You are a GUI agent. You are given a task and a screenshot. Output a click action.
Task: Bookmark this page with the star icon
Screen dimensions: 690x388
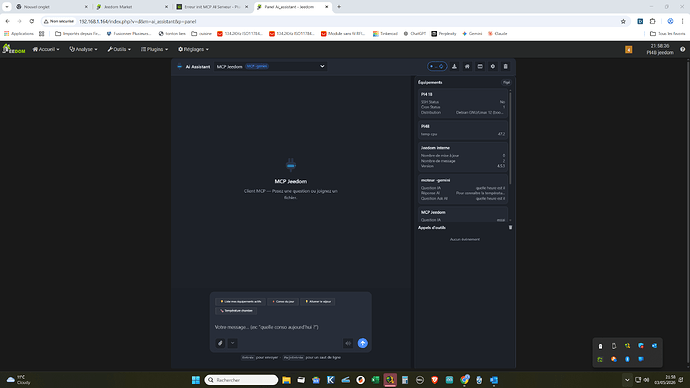(623, 21)
